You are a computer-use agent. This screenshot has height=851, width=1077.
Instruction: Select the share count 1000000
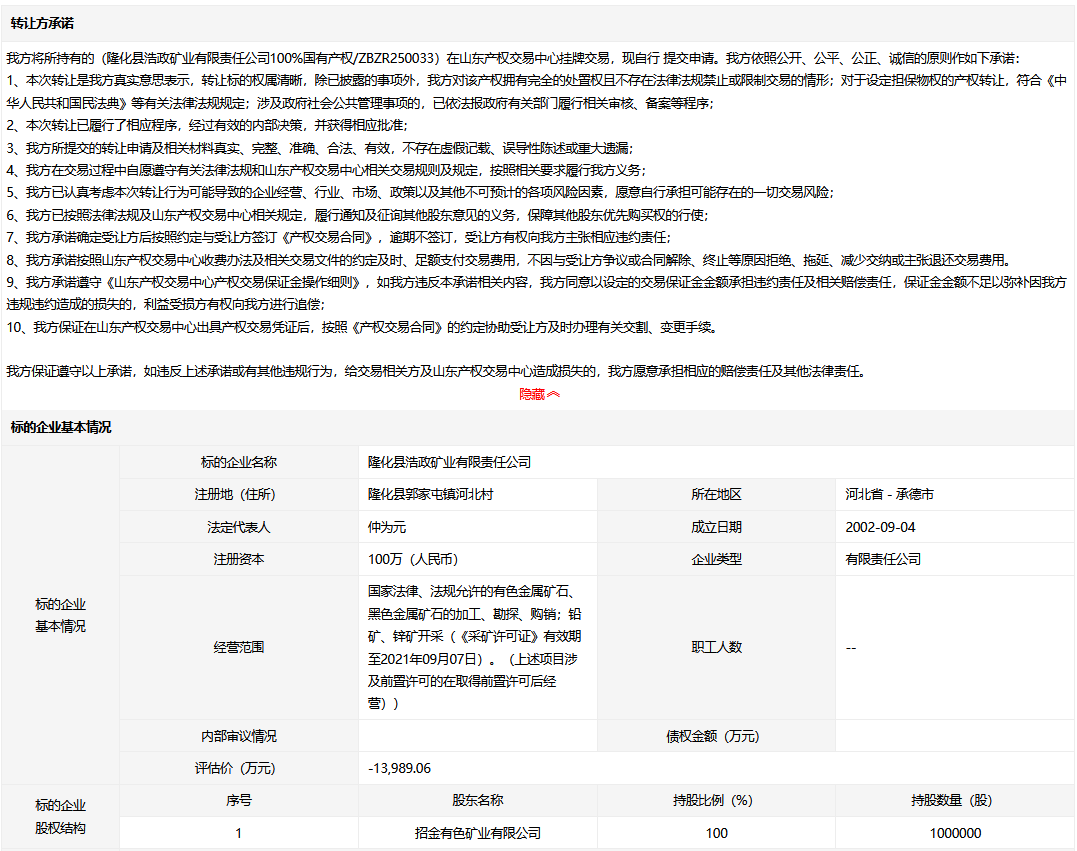(x=954, y=833)
